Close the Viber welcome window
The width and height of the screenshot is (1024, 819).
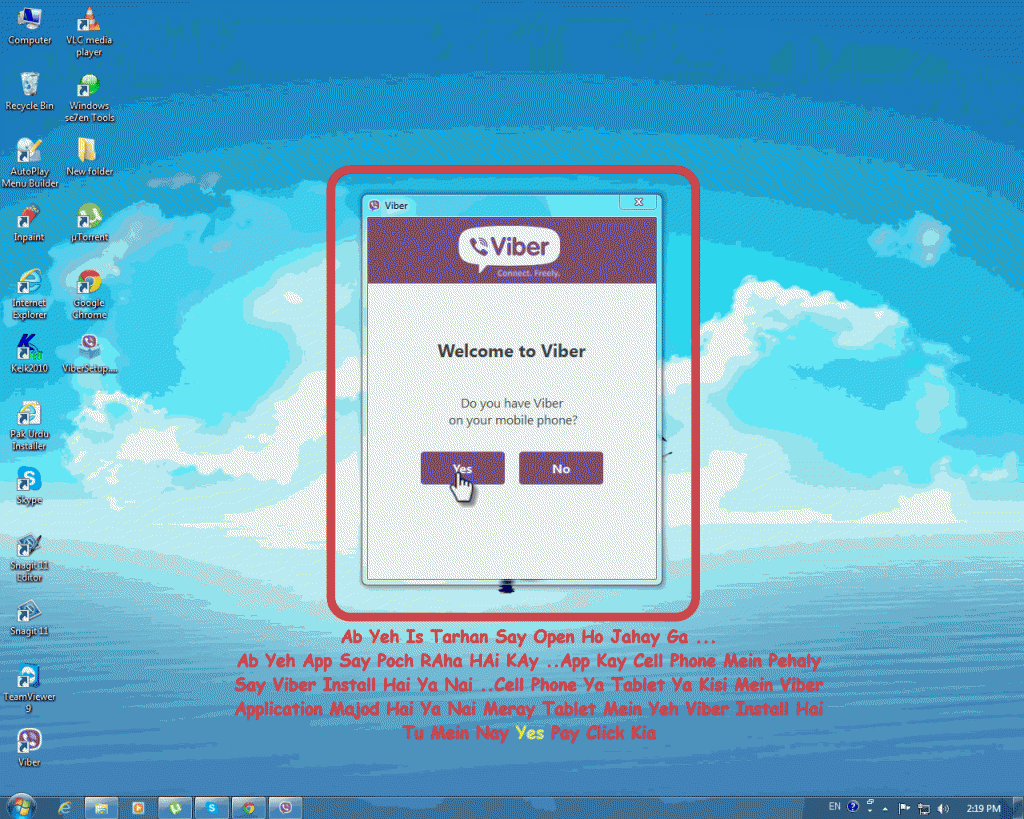click(639, 202)
